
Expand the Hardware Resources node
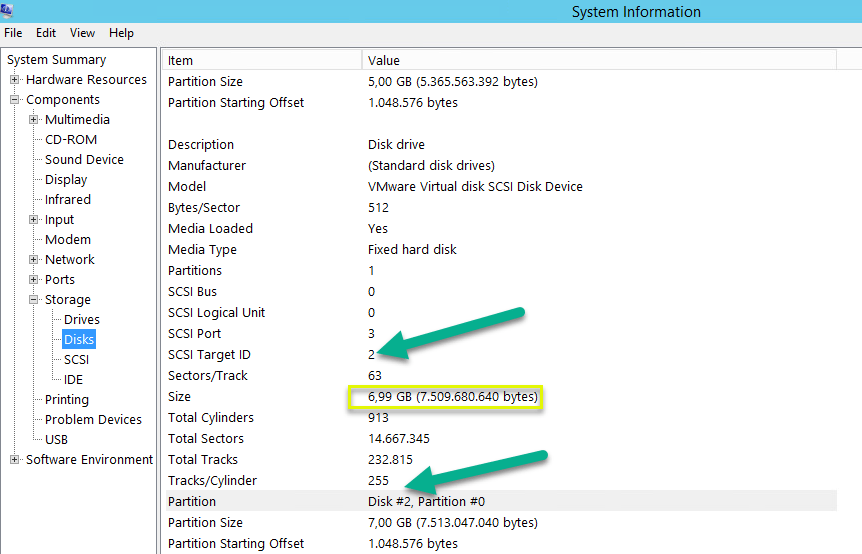(x=15, y=80)
